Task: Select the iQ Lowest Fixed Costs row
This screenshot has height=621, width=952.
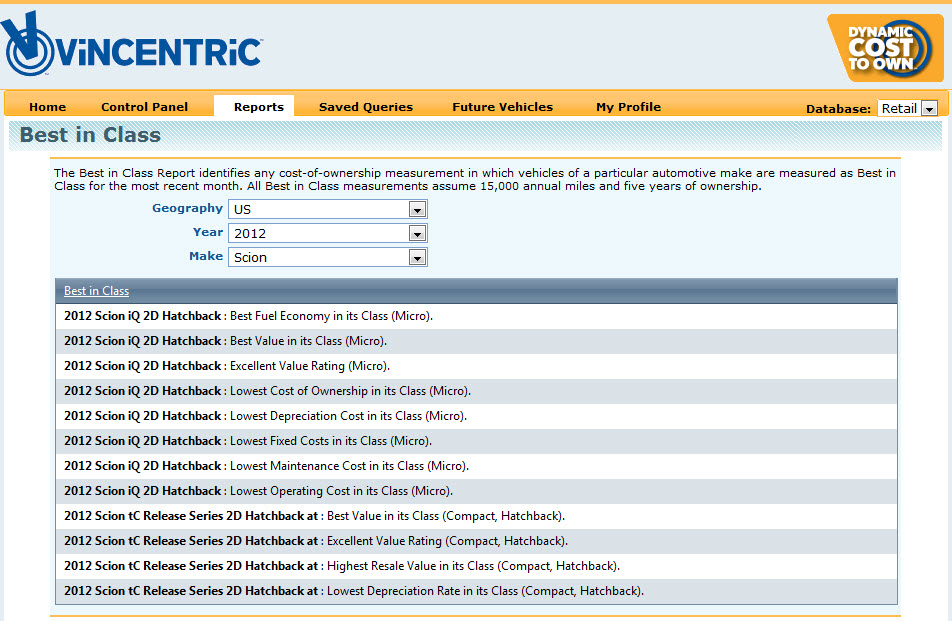Action: click(476, 441)
